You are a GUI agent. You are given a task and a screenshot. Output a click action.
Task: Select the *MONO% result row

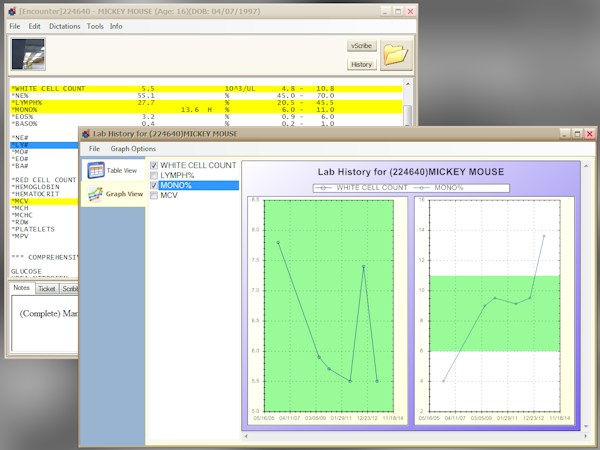206,110
